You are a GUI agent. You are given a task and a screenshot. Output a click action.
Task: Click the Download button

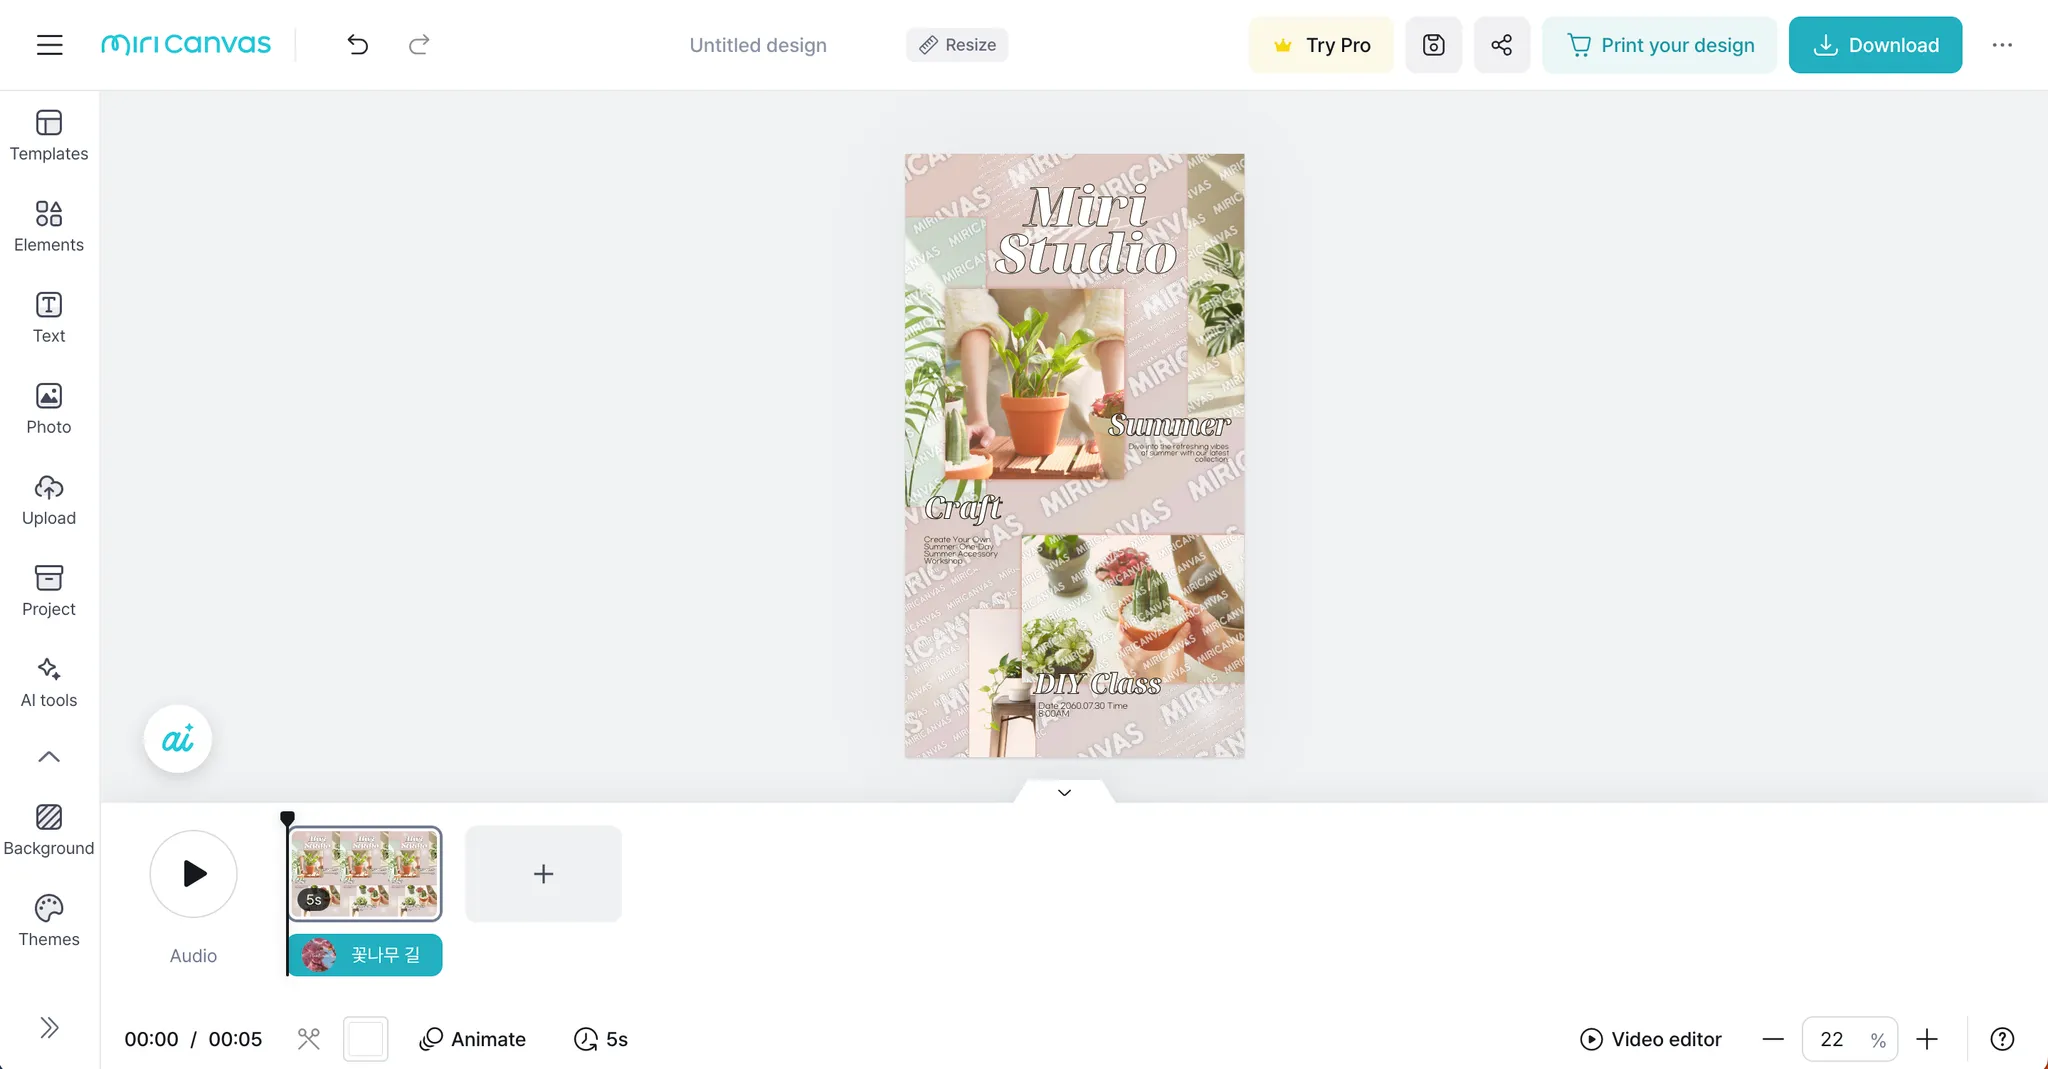coord(1875,45)
